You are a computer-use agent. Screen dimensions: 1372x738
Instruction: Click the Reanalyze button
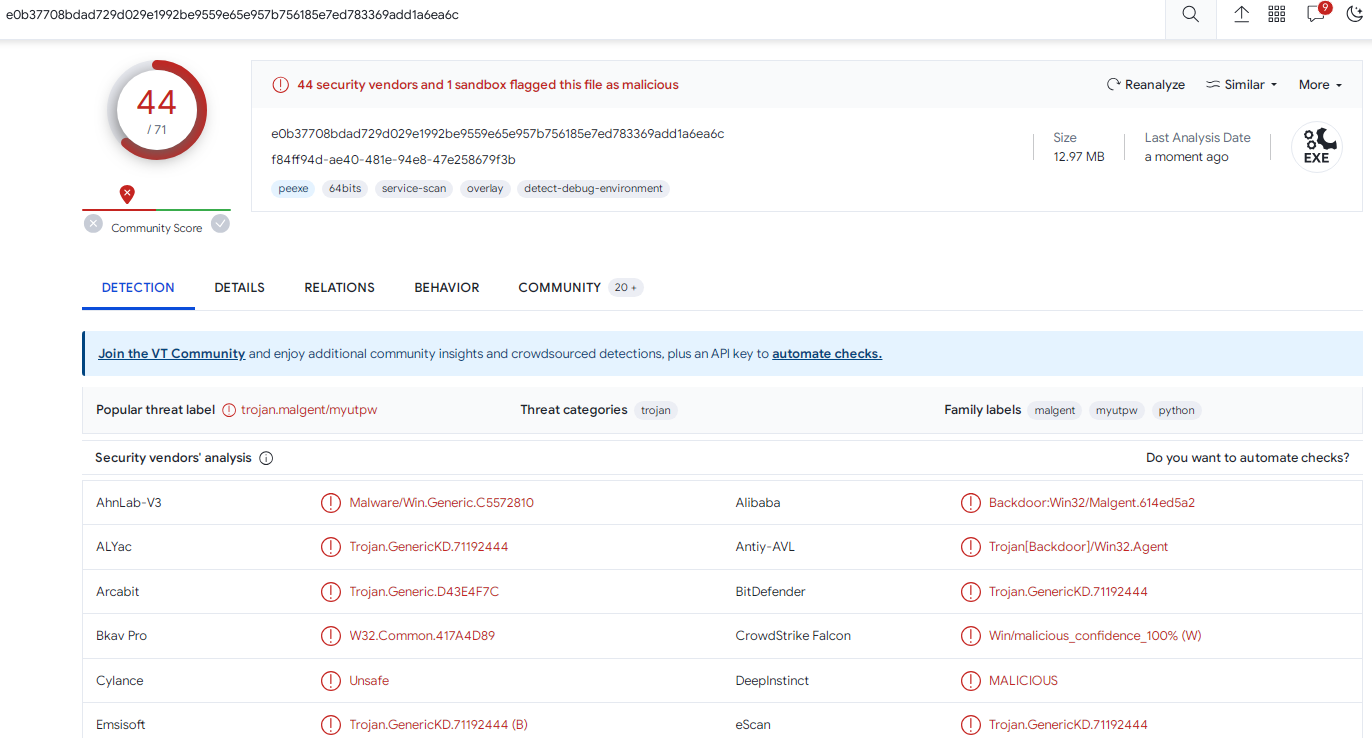tap(1146, 85)
